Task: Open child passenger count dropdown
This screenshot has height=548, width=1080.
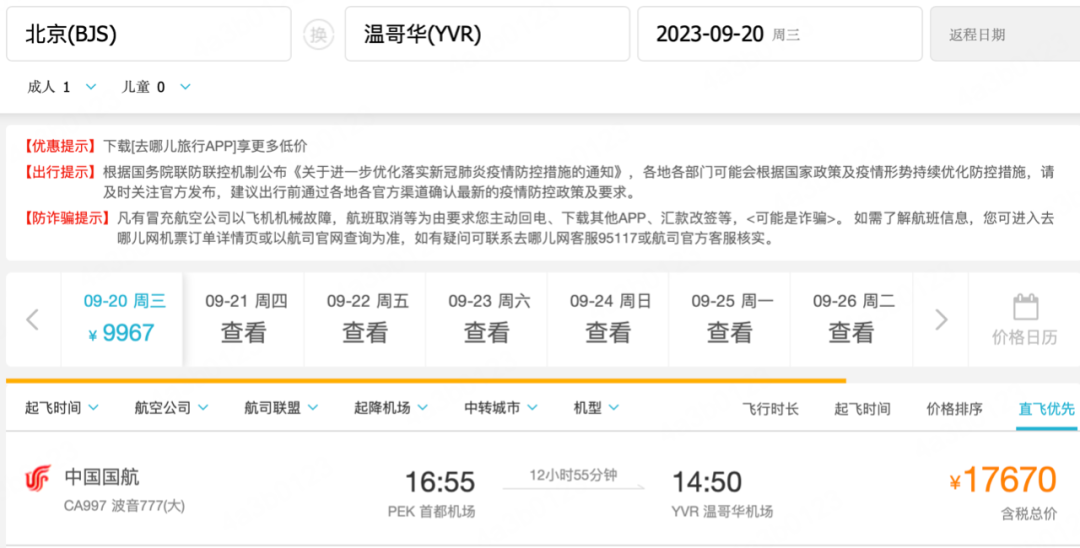Action: coord(156,87)
